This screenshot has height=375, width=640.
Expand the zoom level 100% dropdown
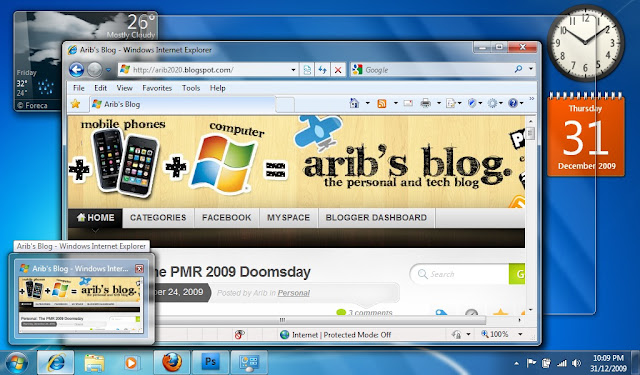coord(520,334)
